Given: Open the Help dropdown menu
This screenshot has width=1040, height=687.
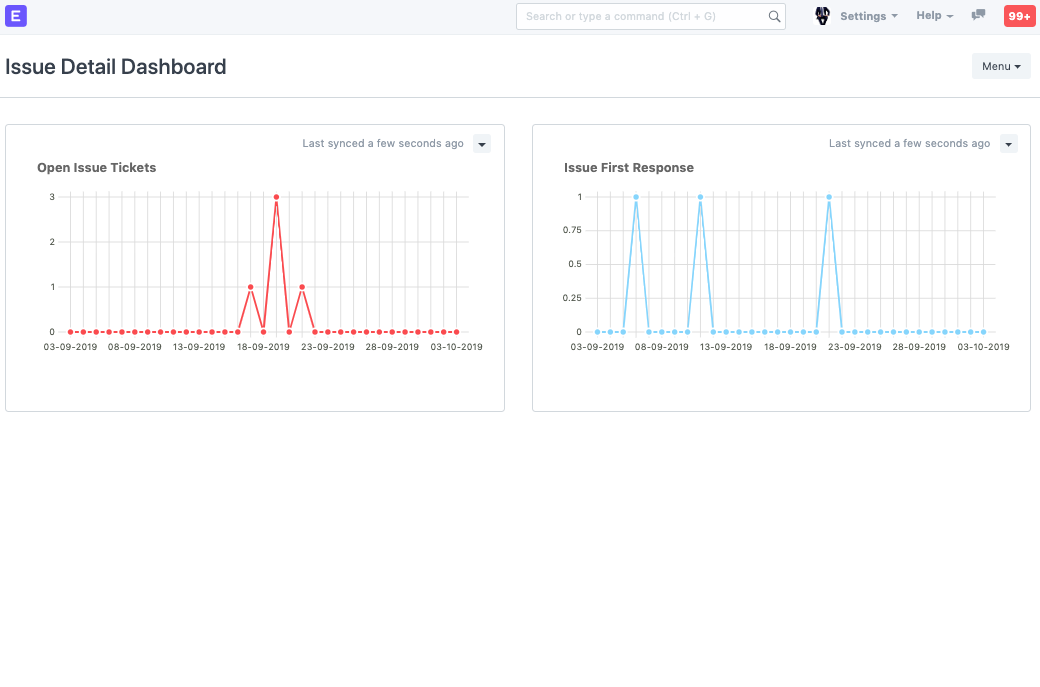Looking at the screenshot, I should coord(934,16).
